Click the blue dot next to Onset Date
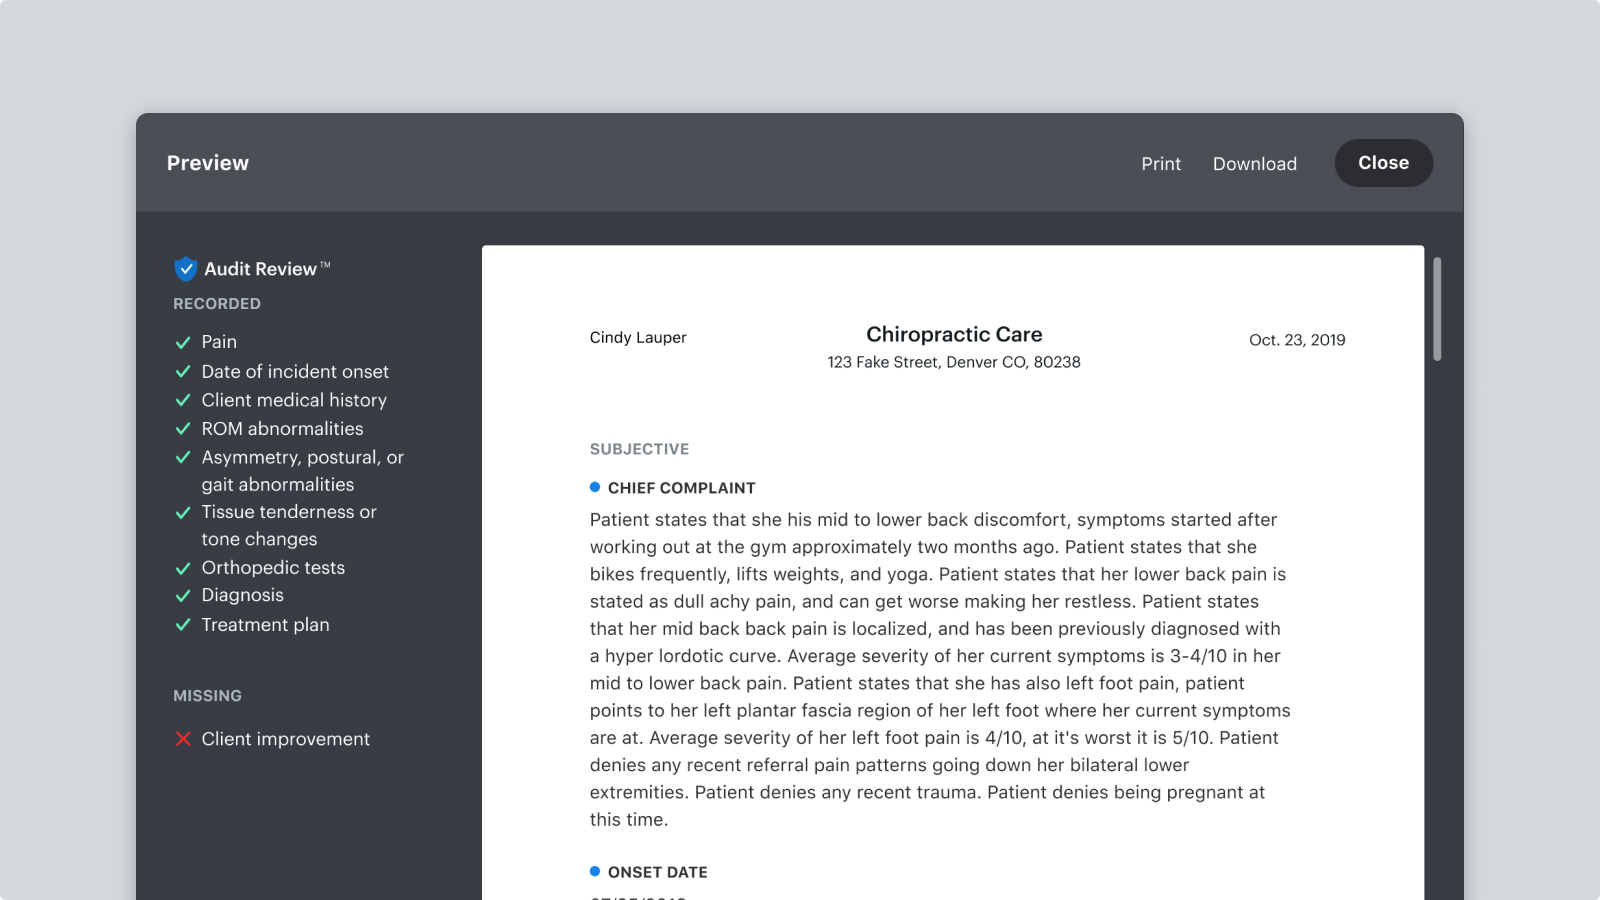This screenshot has height=900, width=1600. (595, 871)
